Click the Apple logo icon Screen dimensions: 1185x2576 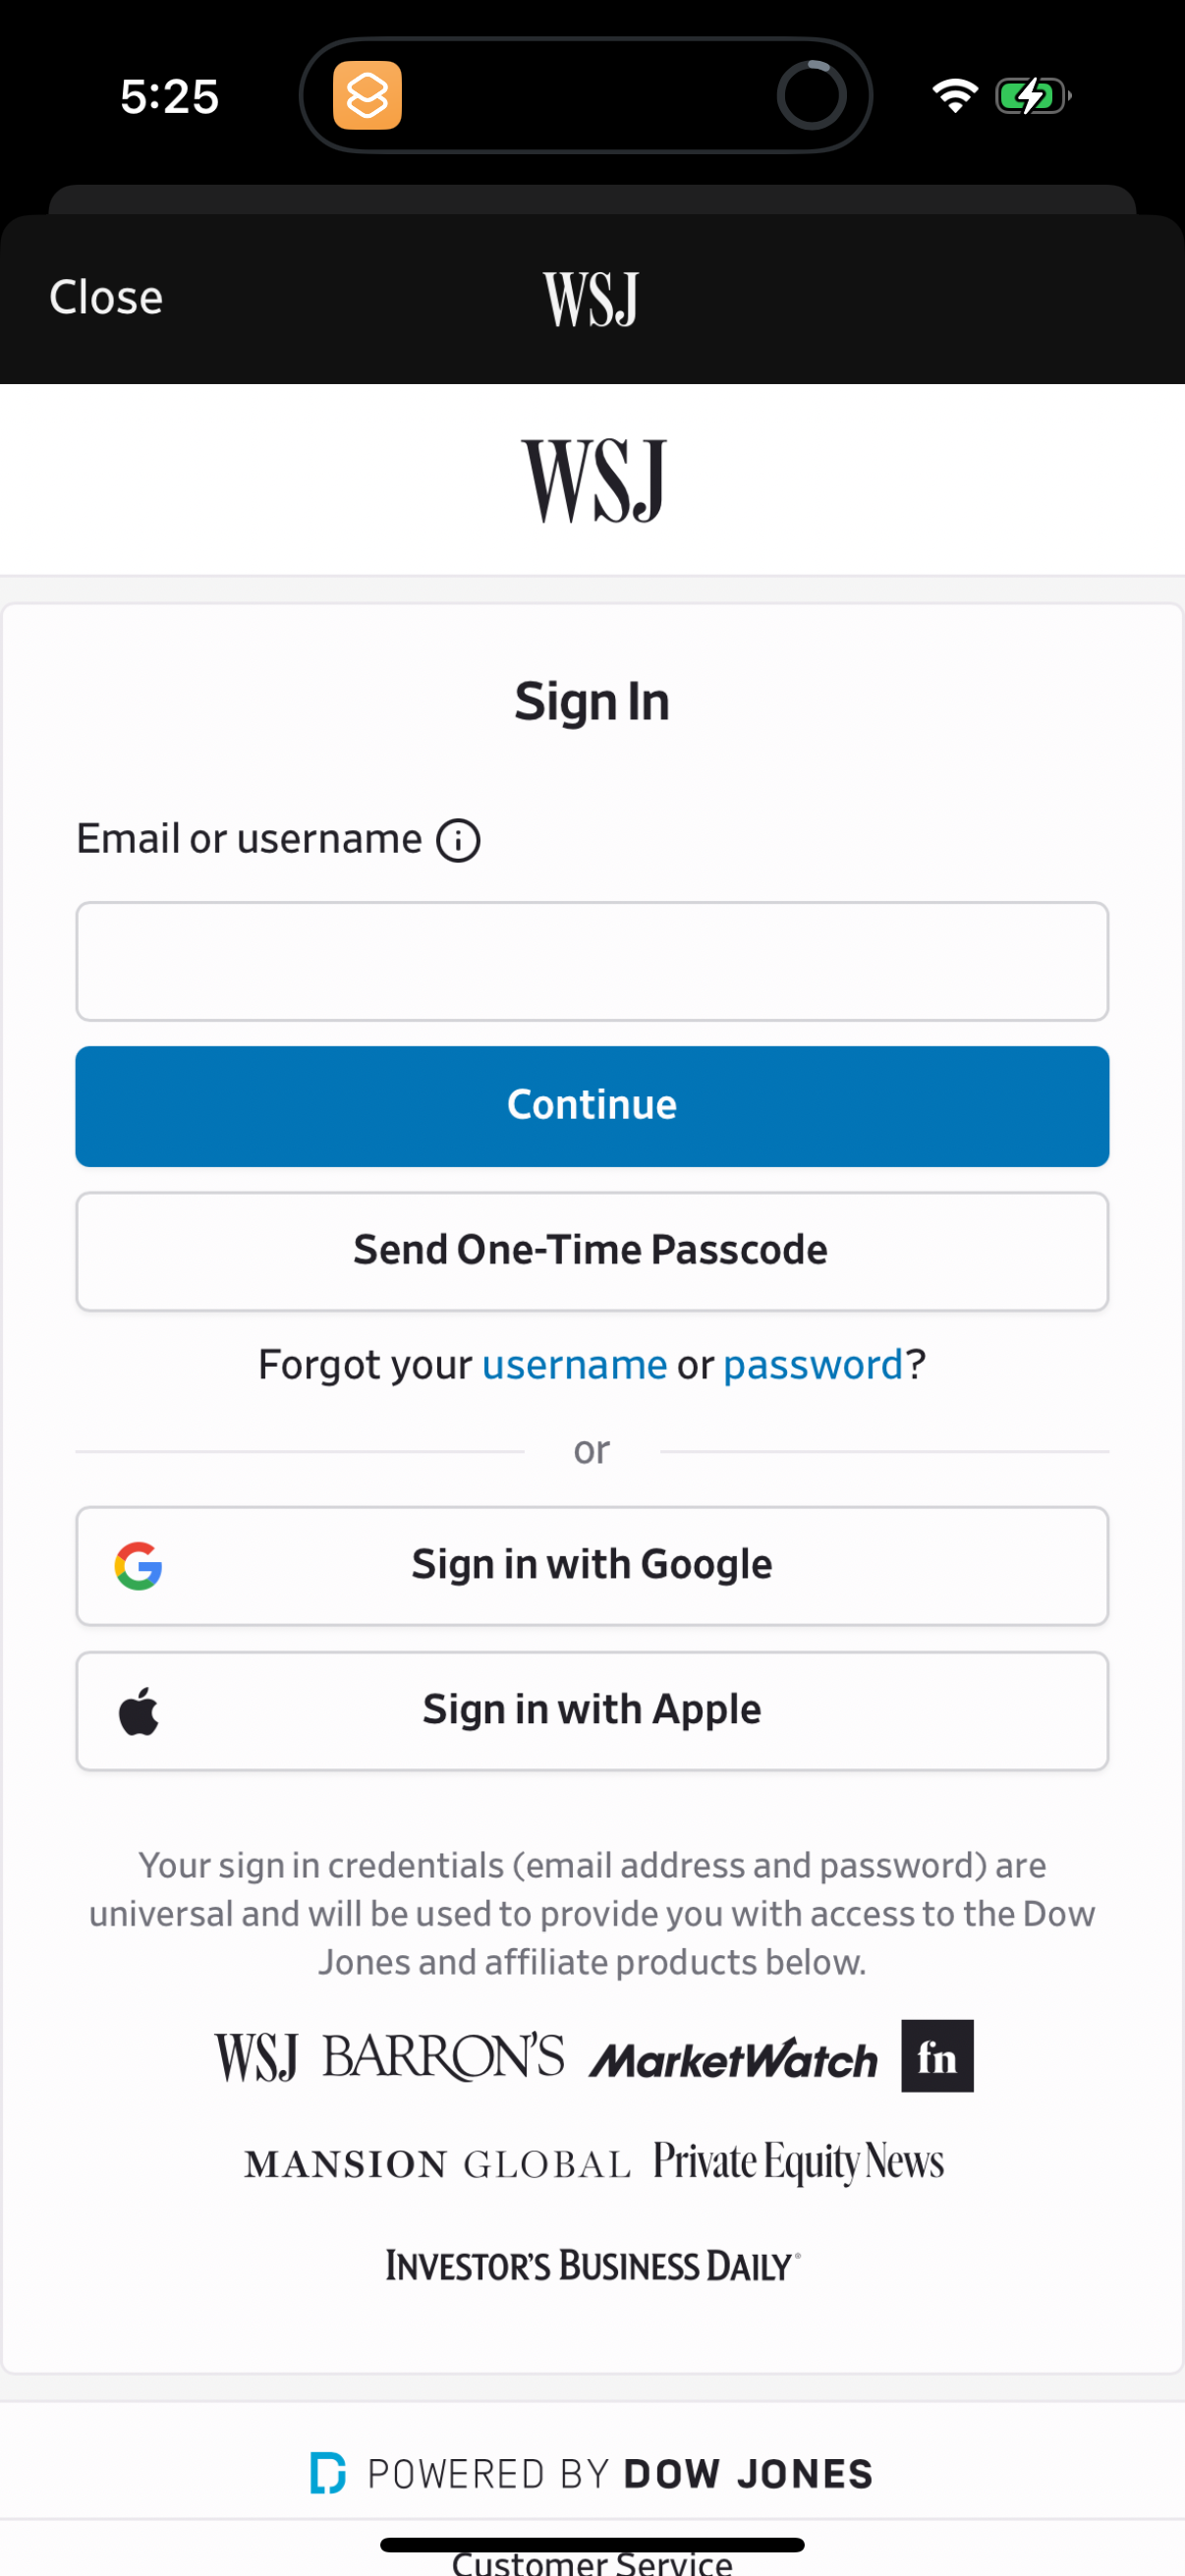tap(140, 1710)
